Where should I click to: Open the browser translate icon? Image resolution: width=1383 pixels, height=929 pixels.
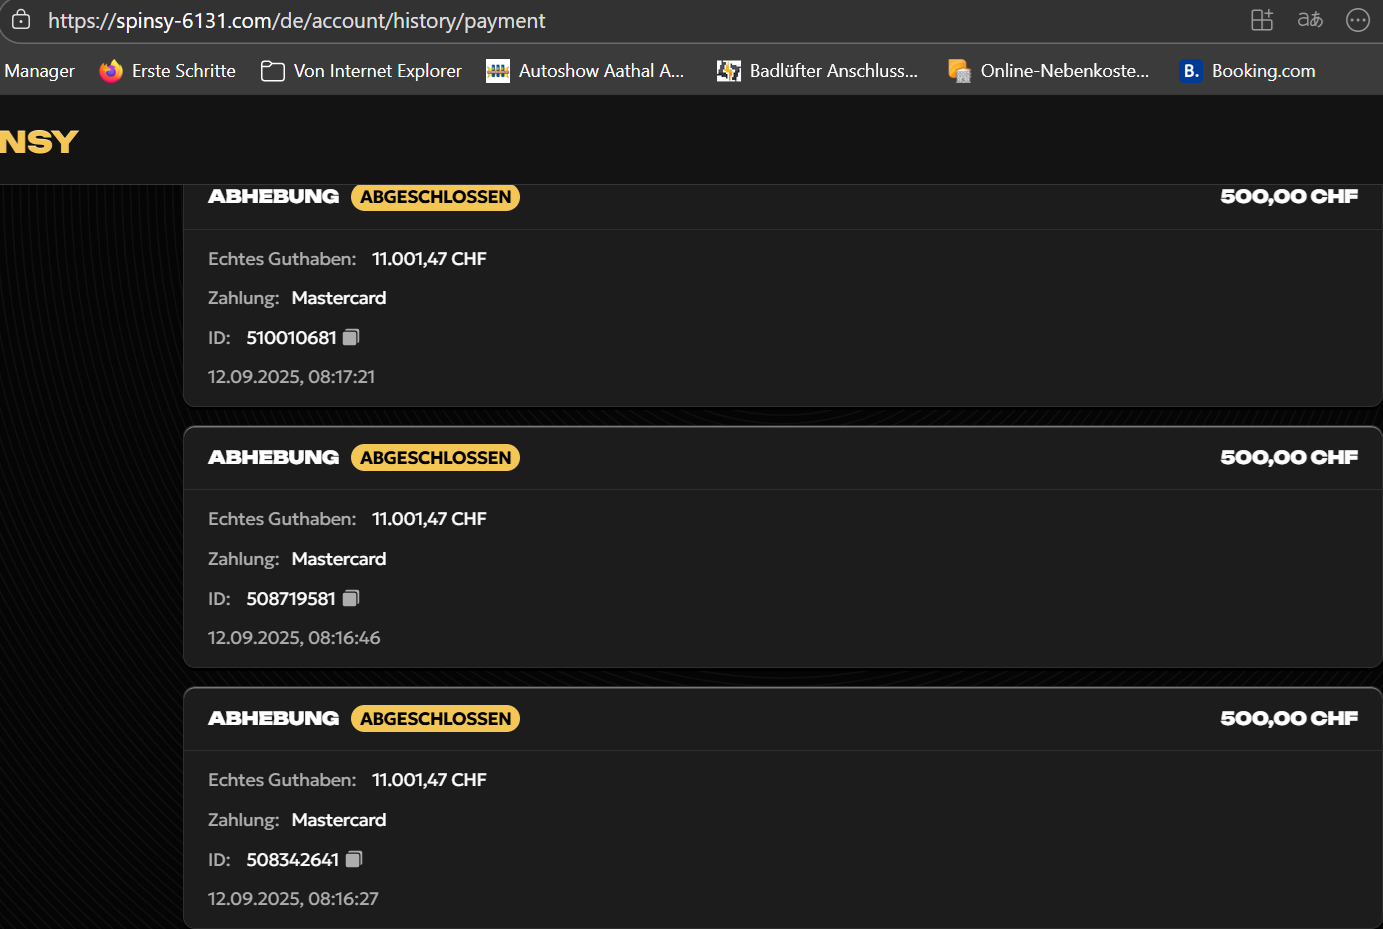pos(1310,20)
